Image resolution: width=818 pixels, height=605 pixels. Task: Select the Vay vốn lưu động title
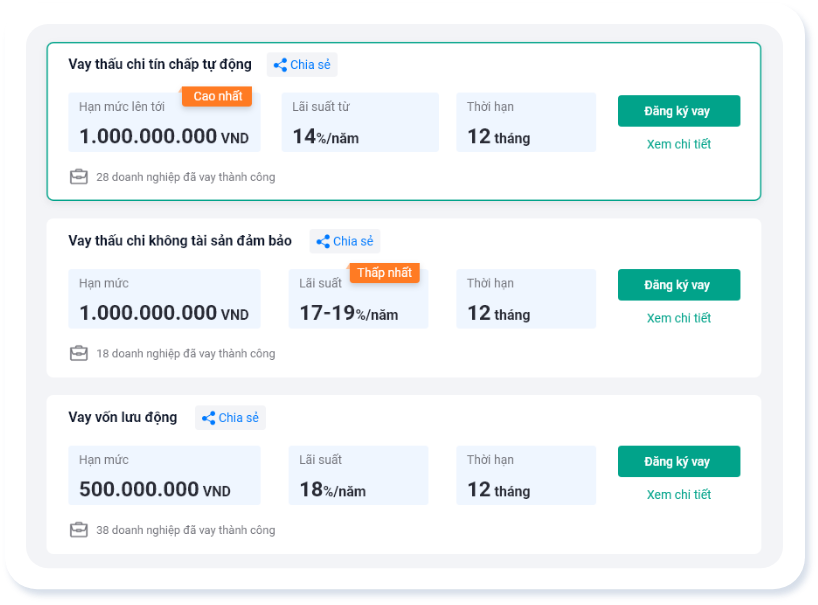[x=122, y=418]
